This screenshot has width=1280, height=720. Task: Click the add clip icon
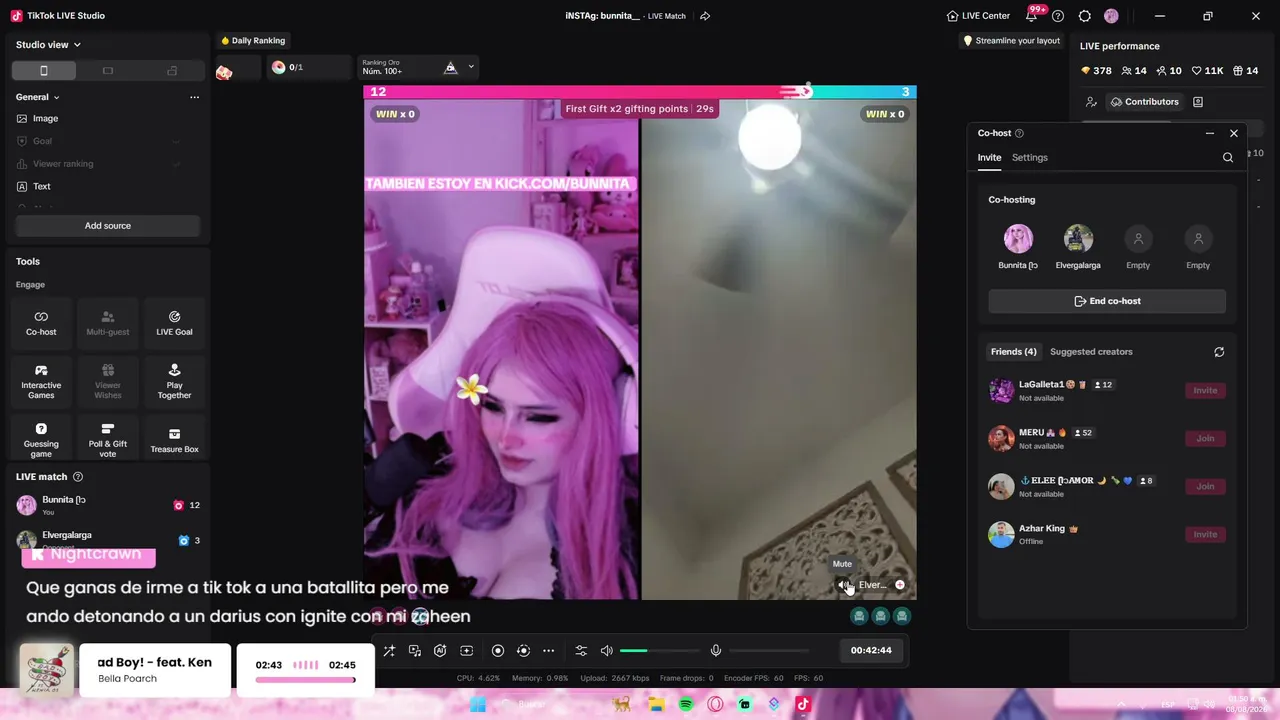click(x=466, y=651)
